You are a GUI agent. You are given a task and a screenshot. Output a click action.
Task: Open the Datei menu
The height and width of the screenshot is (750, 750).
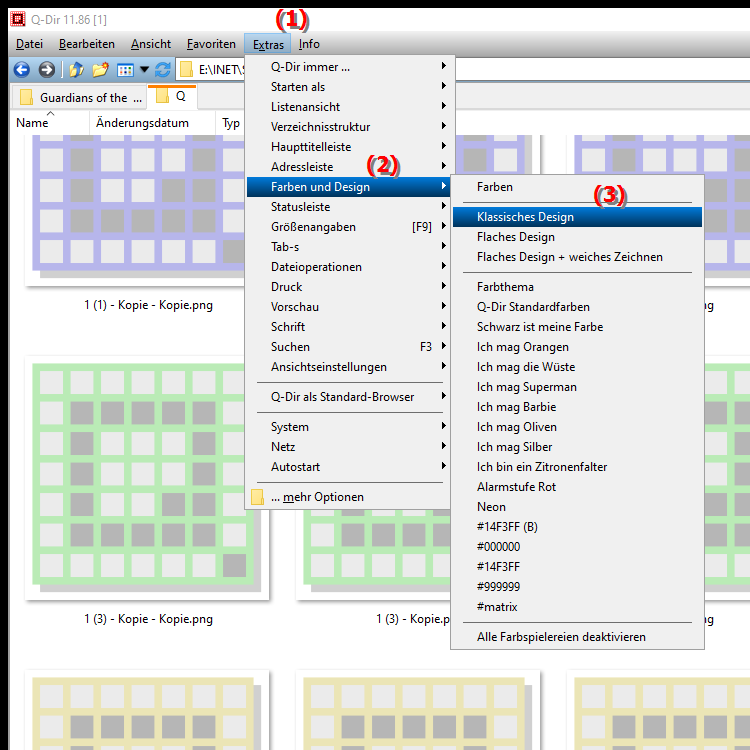tap(29, 44)
